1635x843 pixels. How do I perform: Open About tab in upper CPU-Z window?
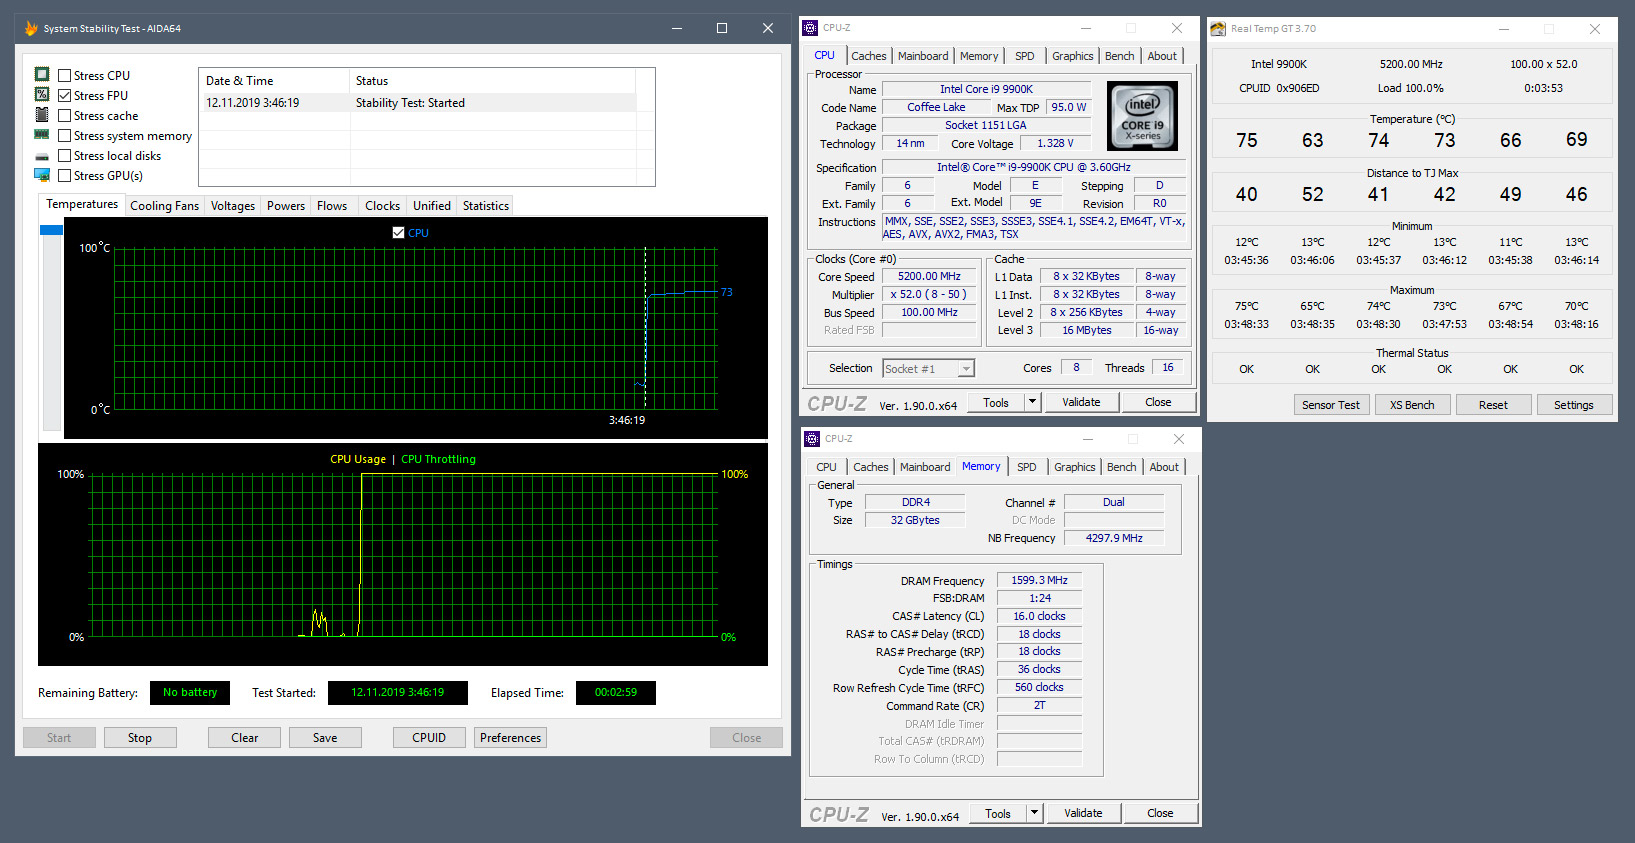pos(1162,56)
